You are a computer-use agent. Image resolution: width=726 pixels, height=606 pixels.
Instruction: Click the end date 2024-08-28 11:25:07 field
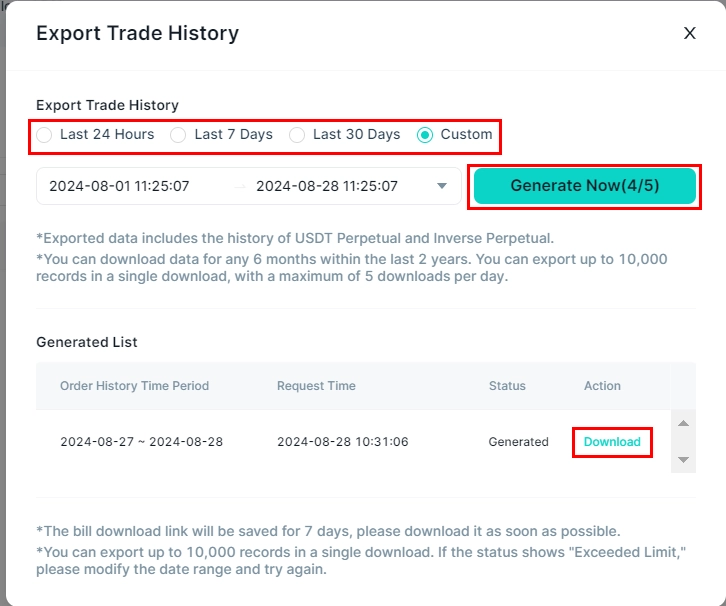pos(327,186)
